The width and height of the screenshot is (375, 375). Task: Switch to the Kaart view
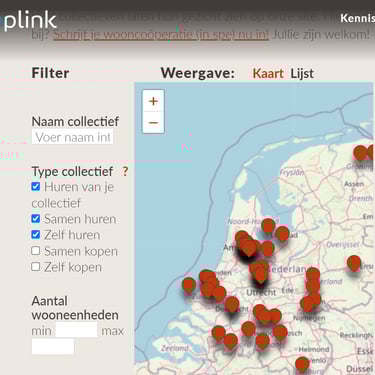coord(268,73)
